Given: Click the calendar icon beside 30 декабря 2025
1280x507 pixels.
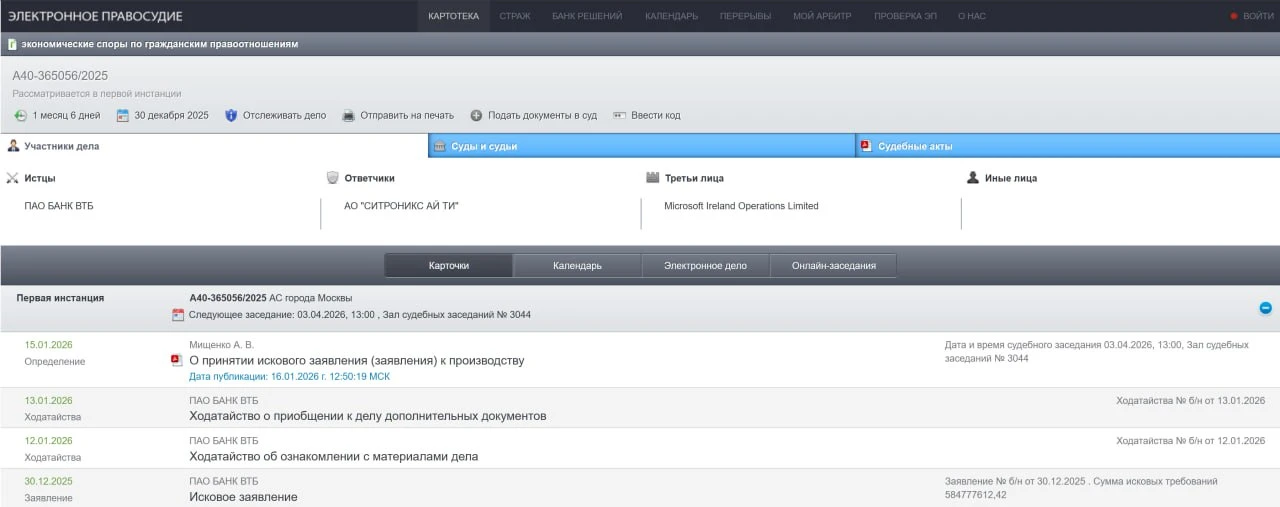Looking at the screenshot, I should 123,115.
